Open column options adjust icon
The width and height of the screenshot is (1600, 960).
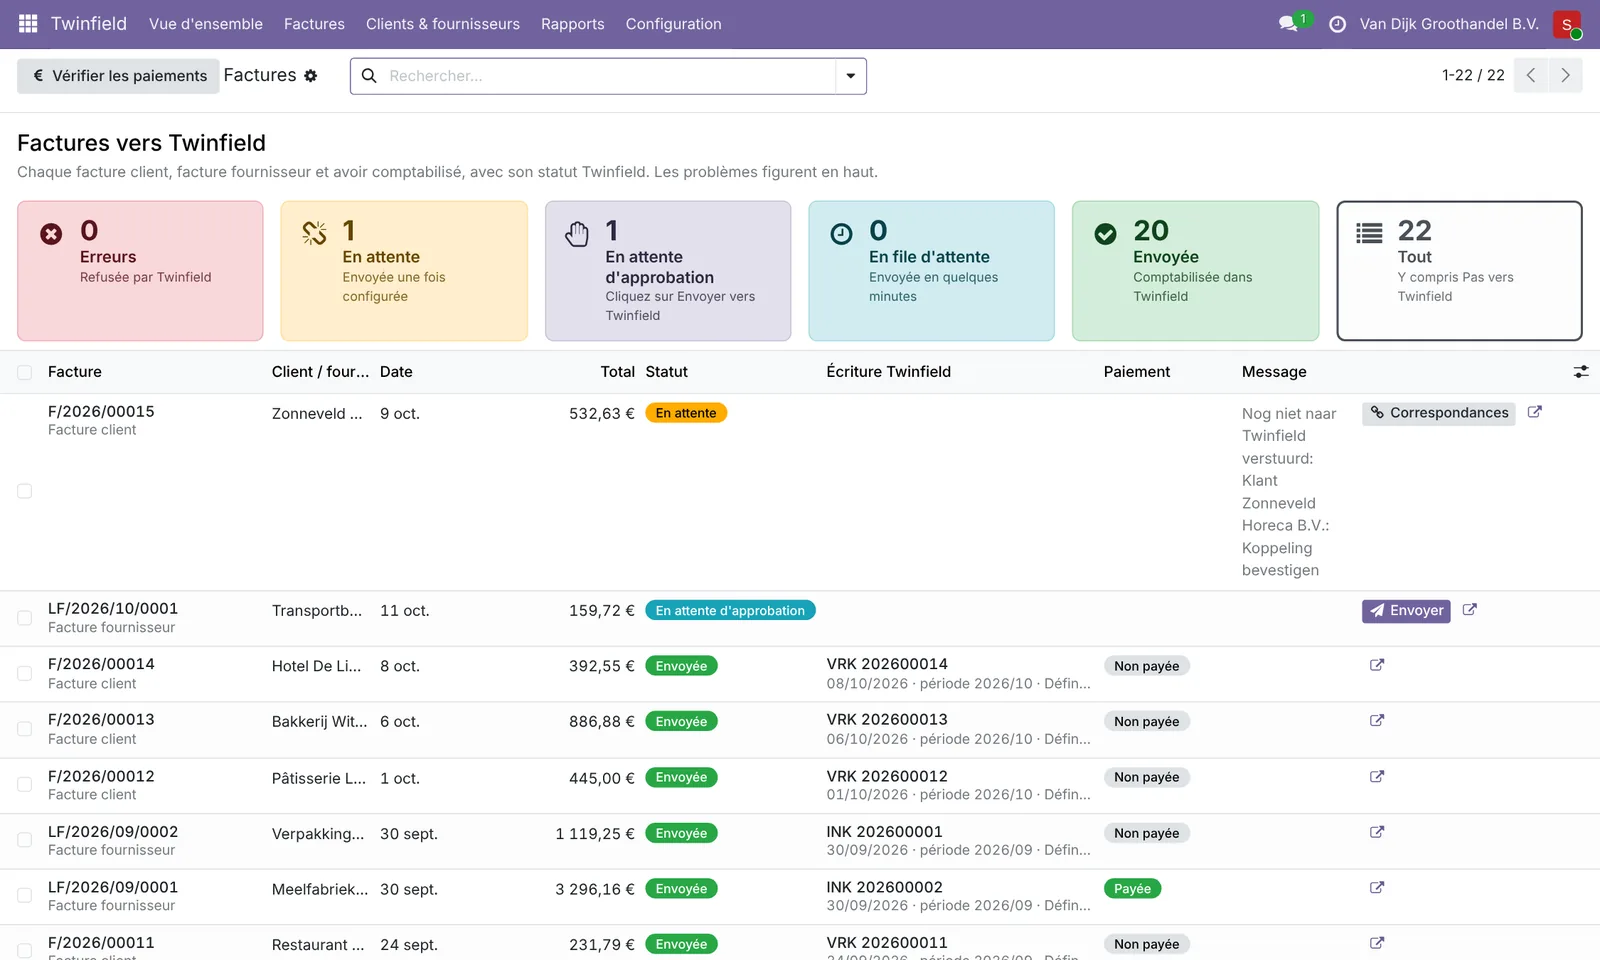tap(1581, 372)
